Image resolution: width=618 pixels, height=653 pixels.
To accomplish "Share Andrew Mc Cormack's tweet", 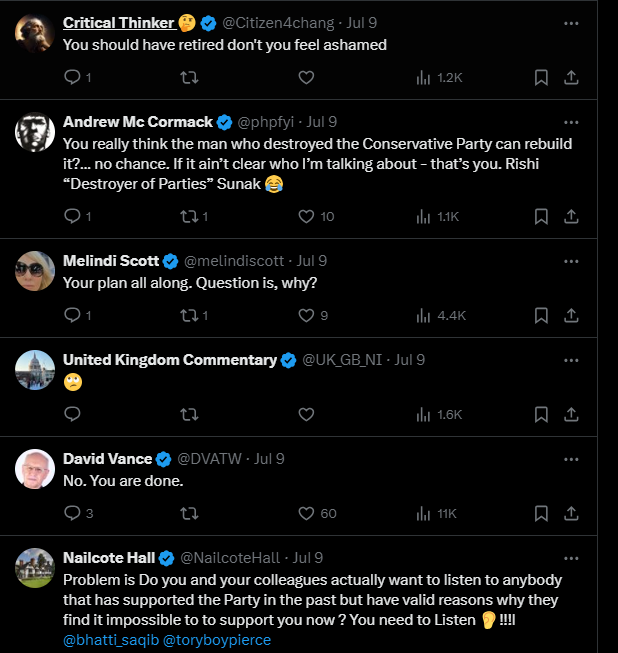I will coord(572,216).
